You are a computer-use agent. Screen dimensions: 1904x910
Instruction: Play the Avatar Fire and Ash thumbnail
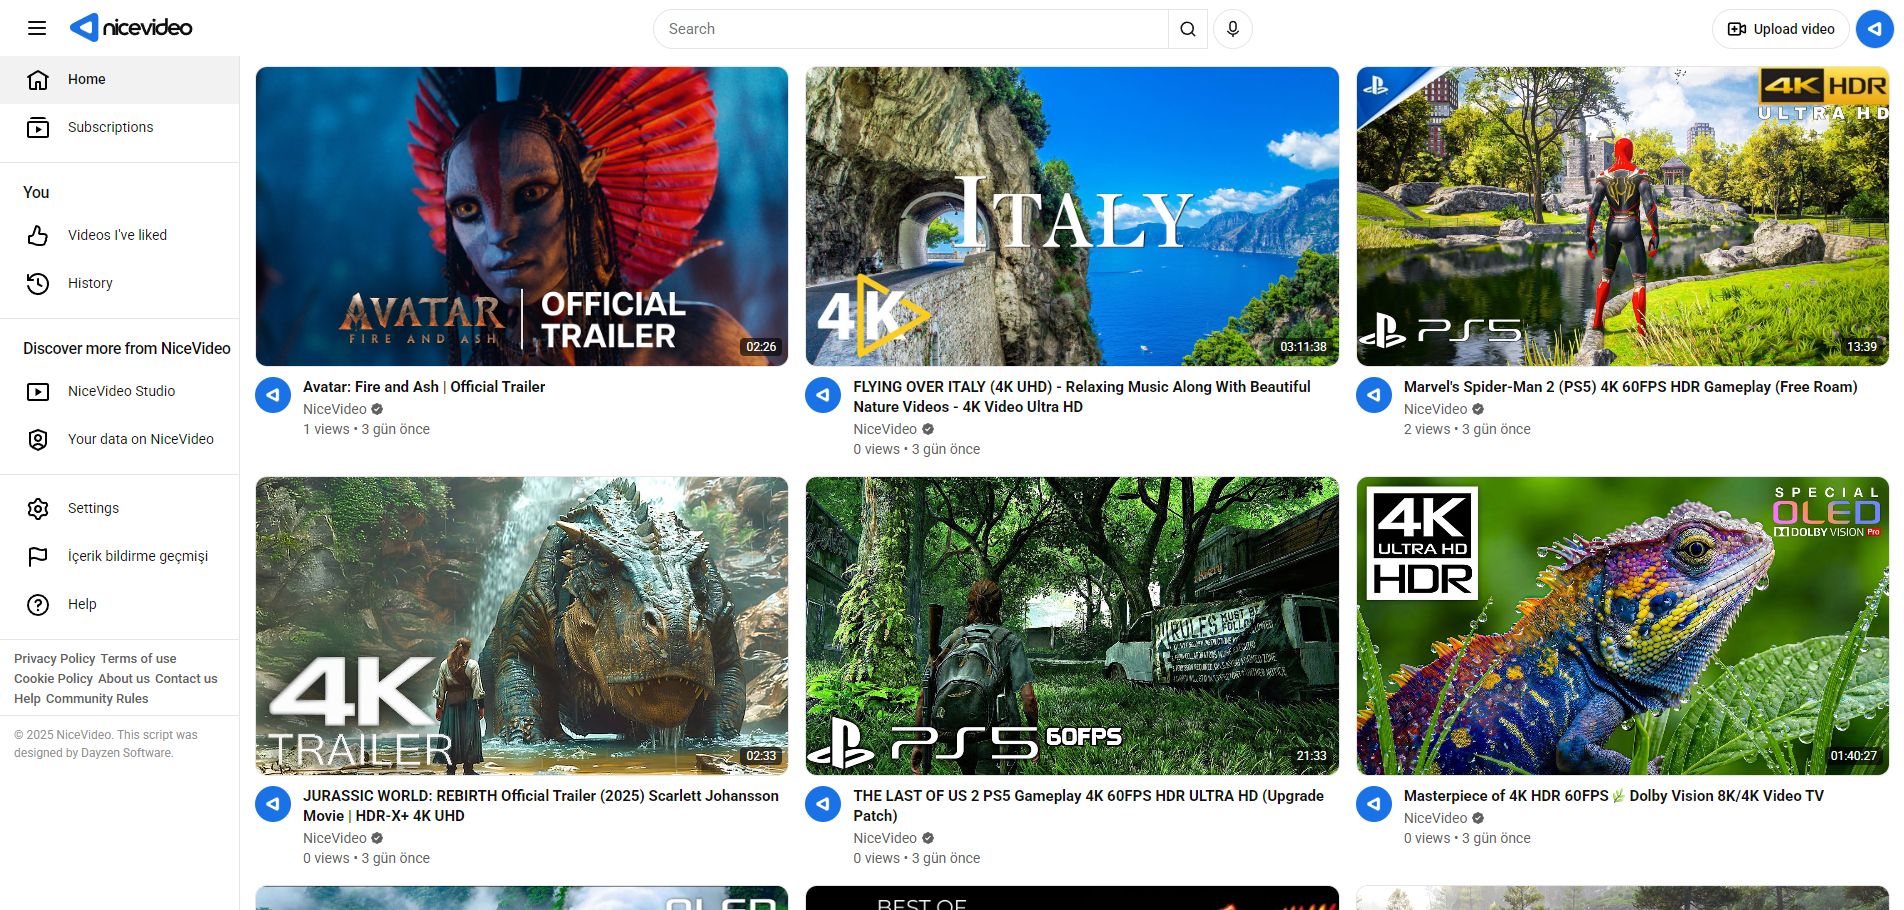pos(522,216)
